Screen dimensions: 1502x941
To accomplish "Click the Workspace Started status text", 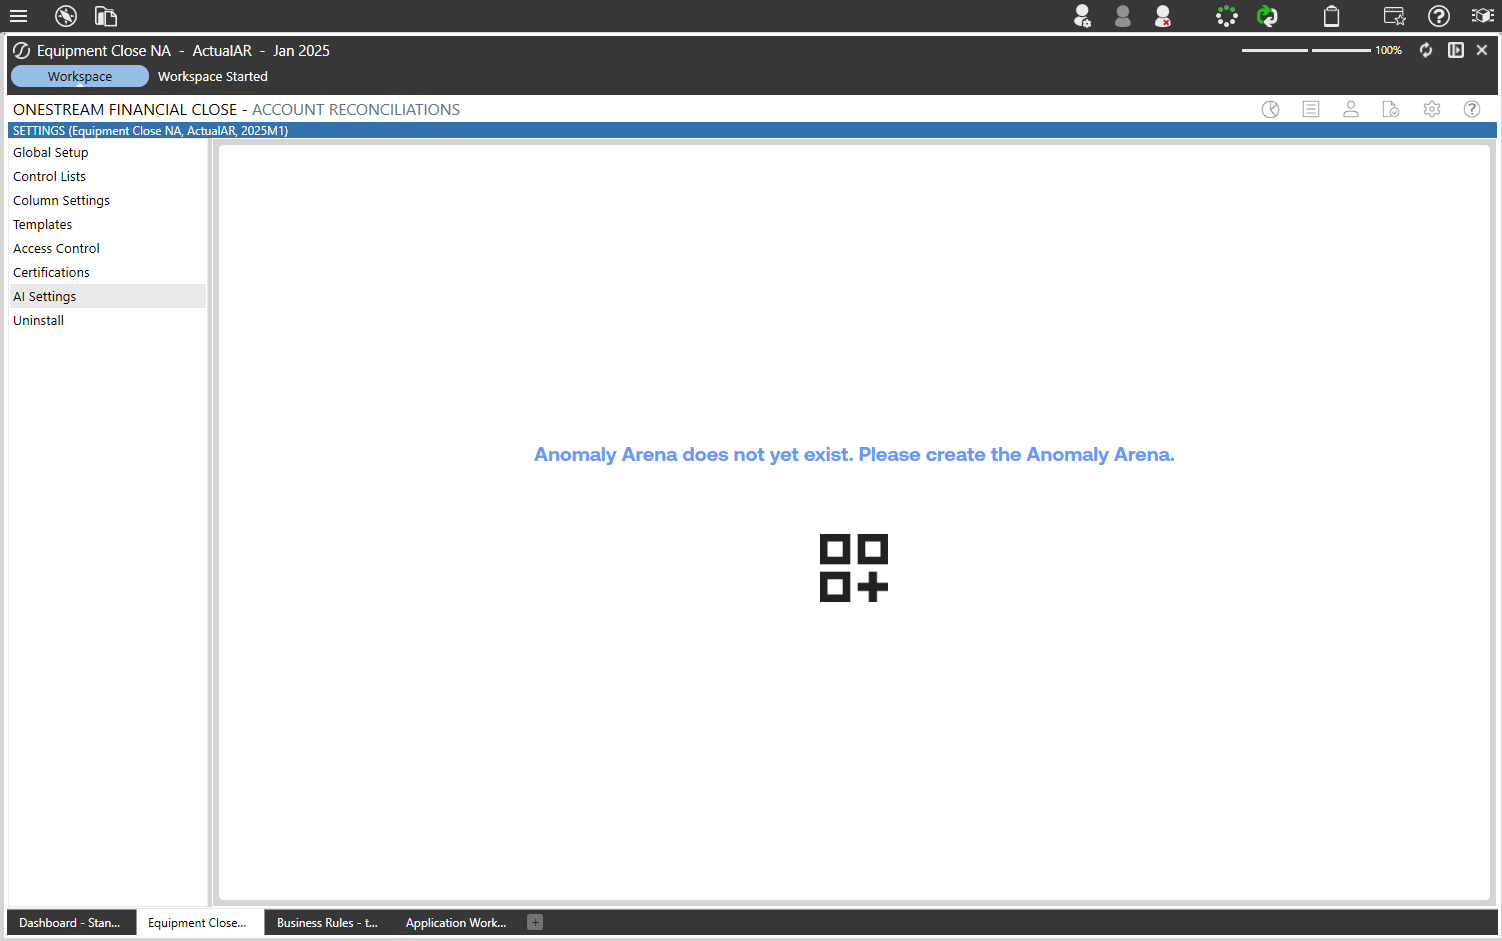I will (x=213, y=76).
